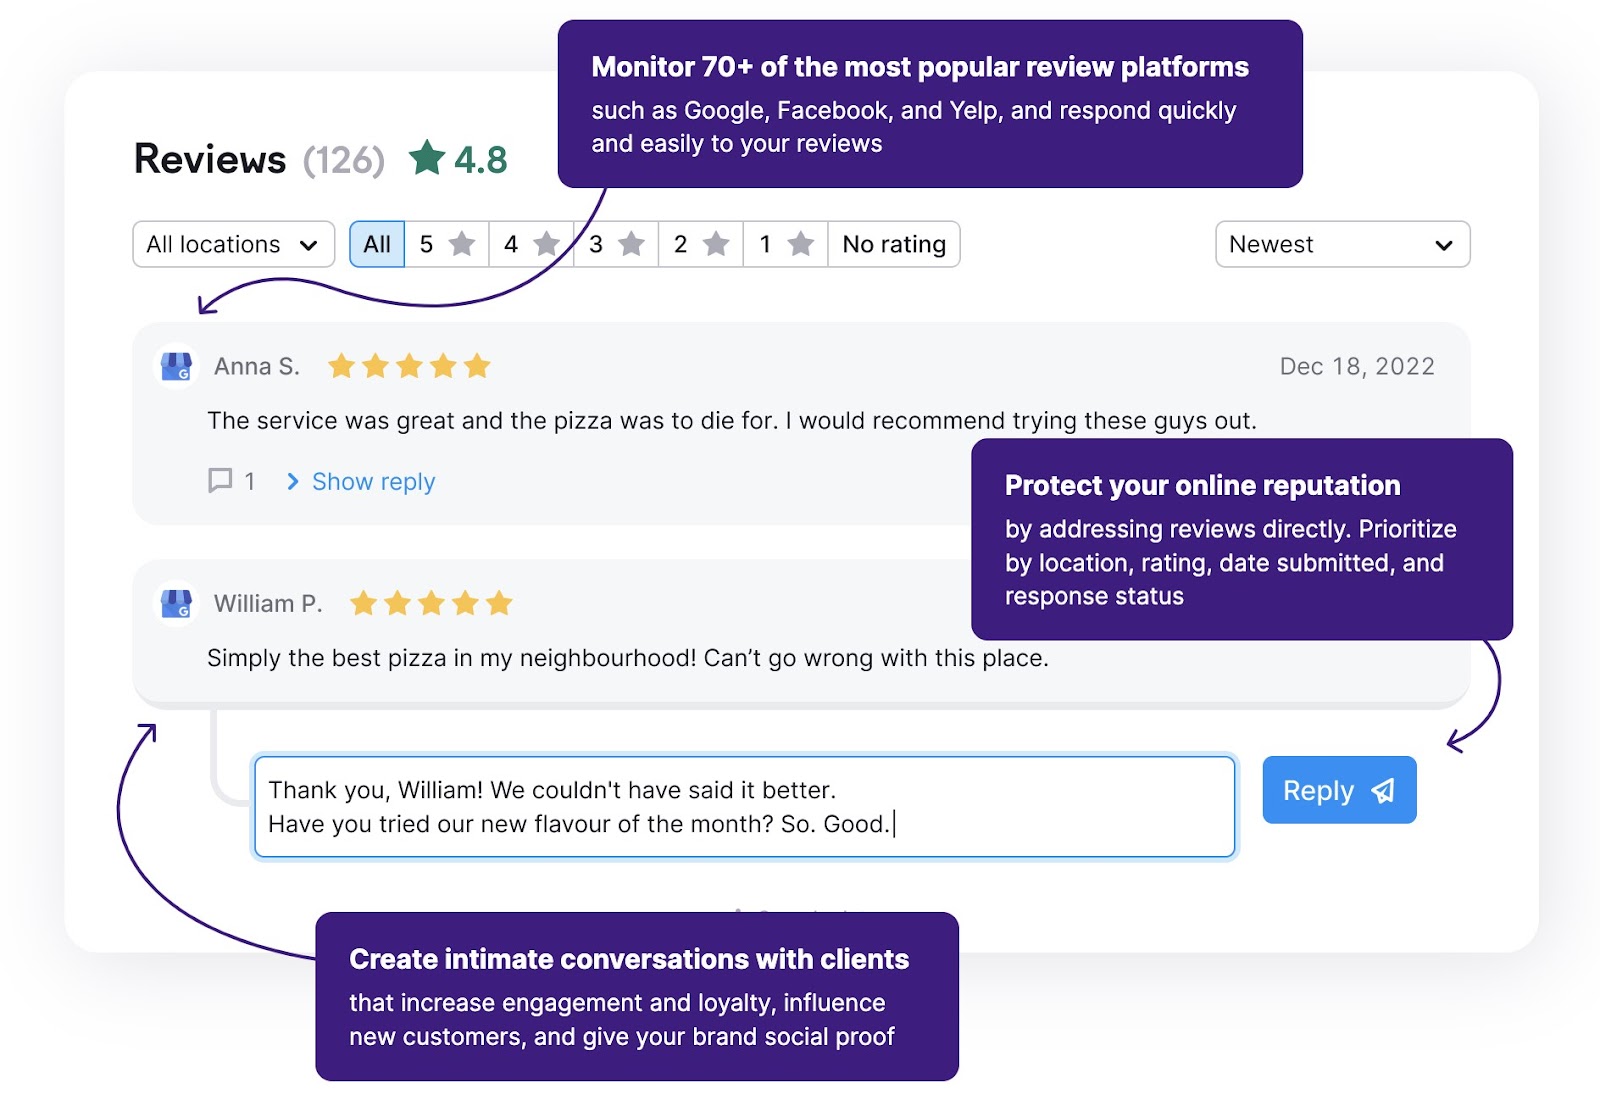
Task: Click the first star of Anna S.'s rating
Action: point(341,366)
